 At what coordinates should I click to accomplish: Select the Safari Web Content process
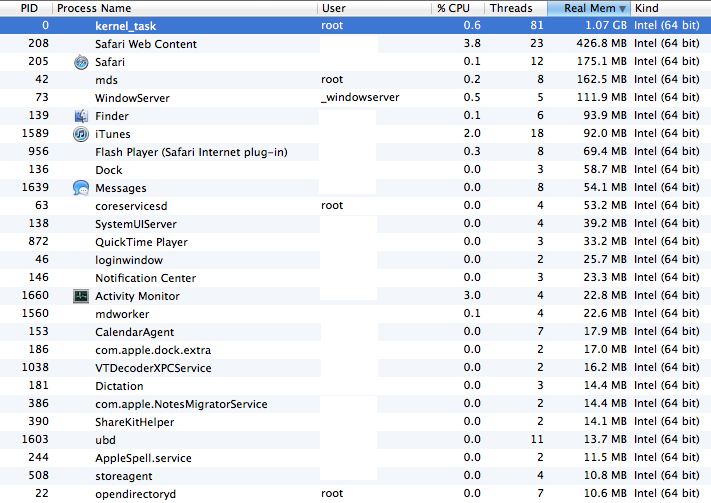(356, 44)
